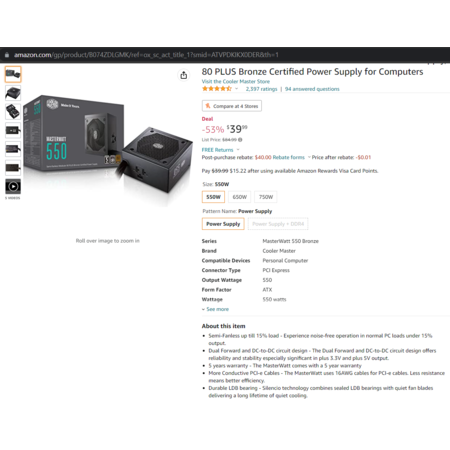Screen dimensions: 450x450
Task: Expand the star ratings dropdown arrow
Action: point(236,89)
